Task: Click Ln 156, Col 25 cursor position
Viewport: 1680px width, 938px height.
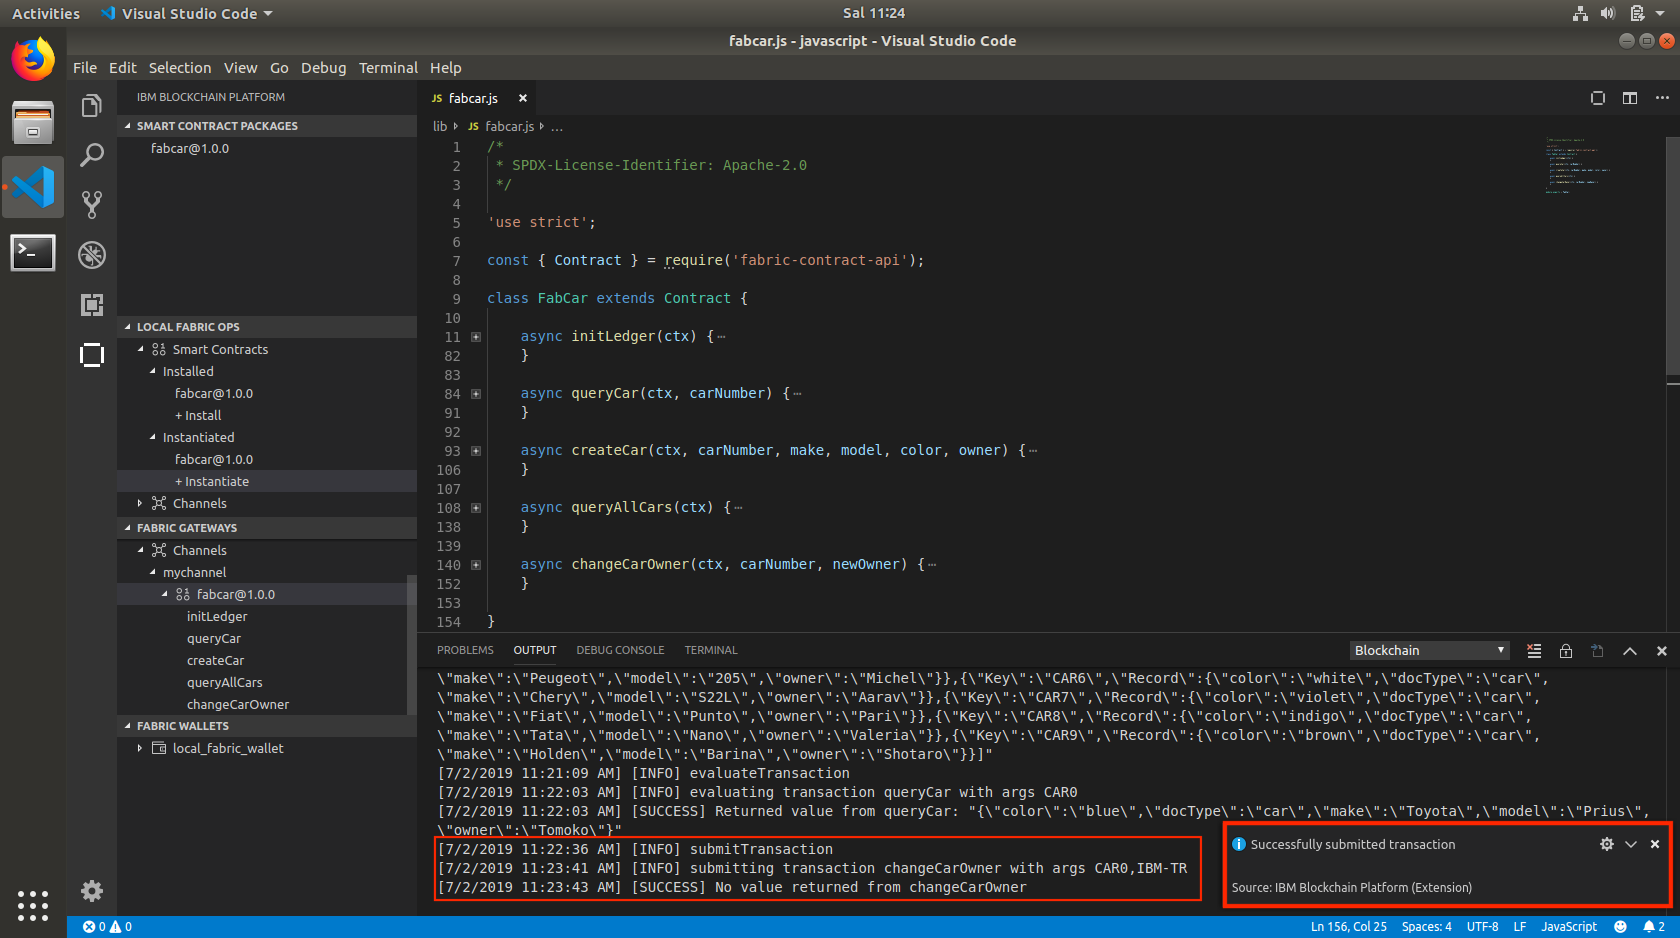Action: tap(1349, 927)
